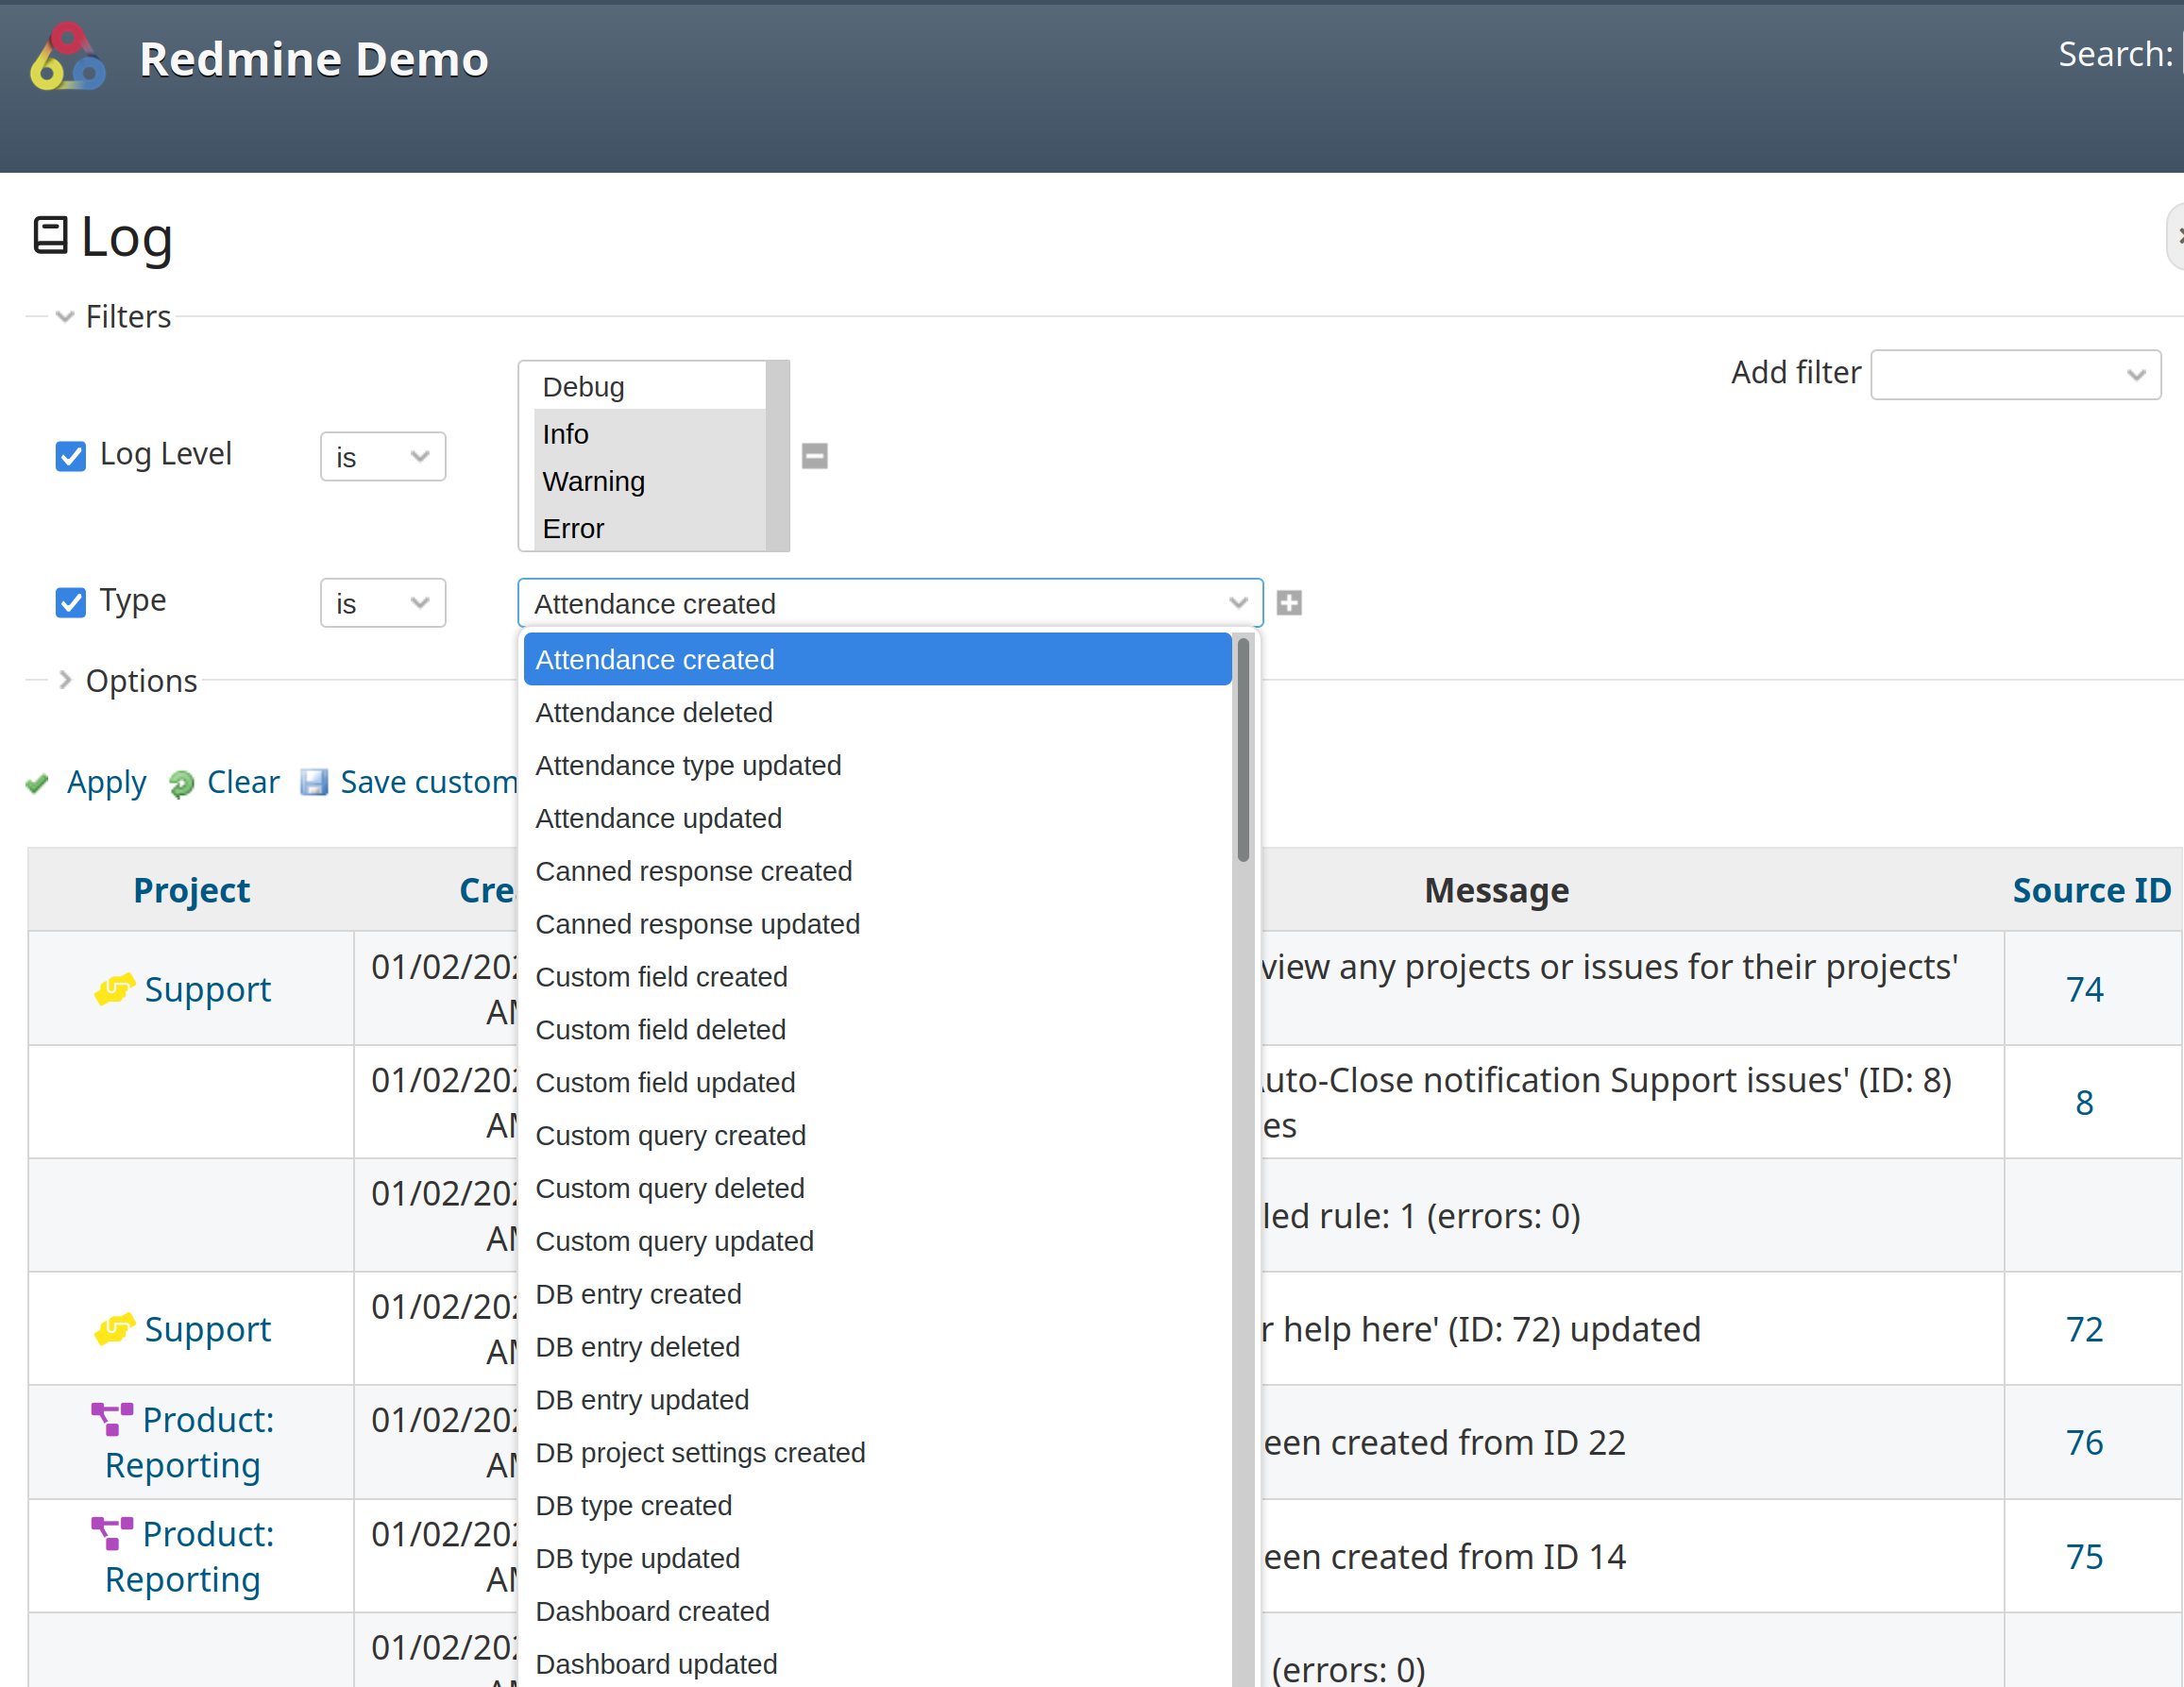Sort by Project column header

[x=191, y=890]
